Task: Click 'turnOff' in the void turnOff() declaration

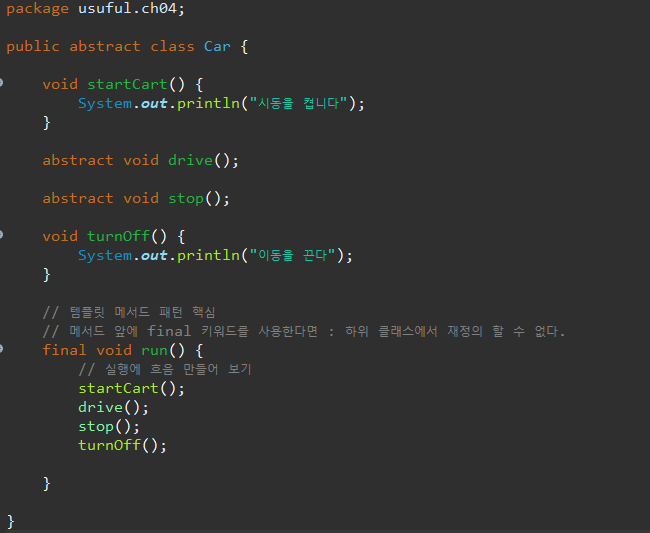Action: click(x=118, y=236)
